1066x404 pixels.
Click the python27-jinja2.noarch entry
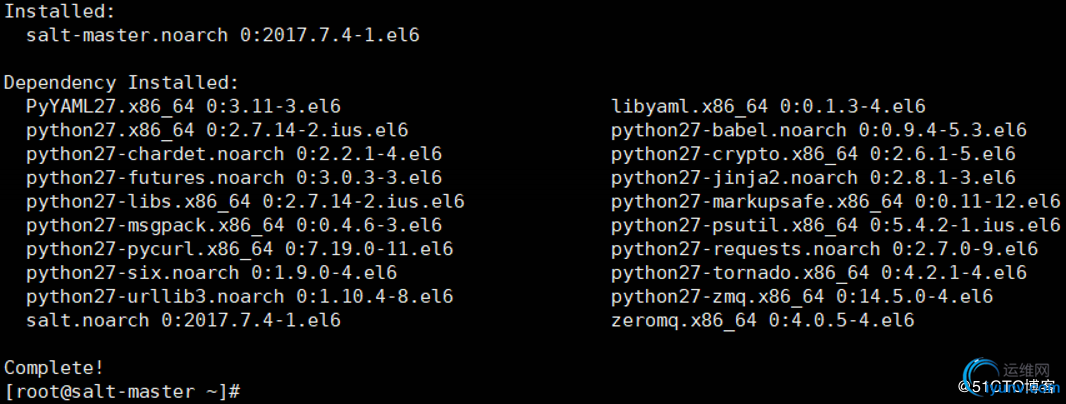(x=813, y=178)
